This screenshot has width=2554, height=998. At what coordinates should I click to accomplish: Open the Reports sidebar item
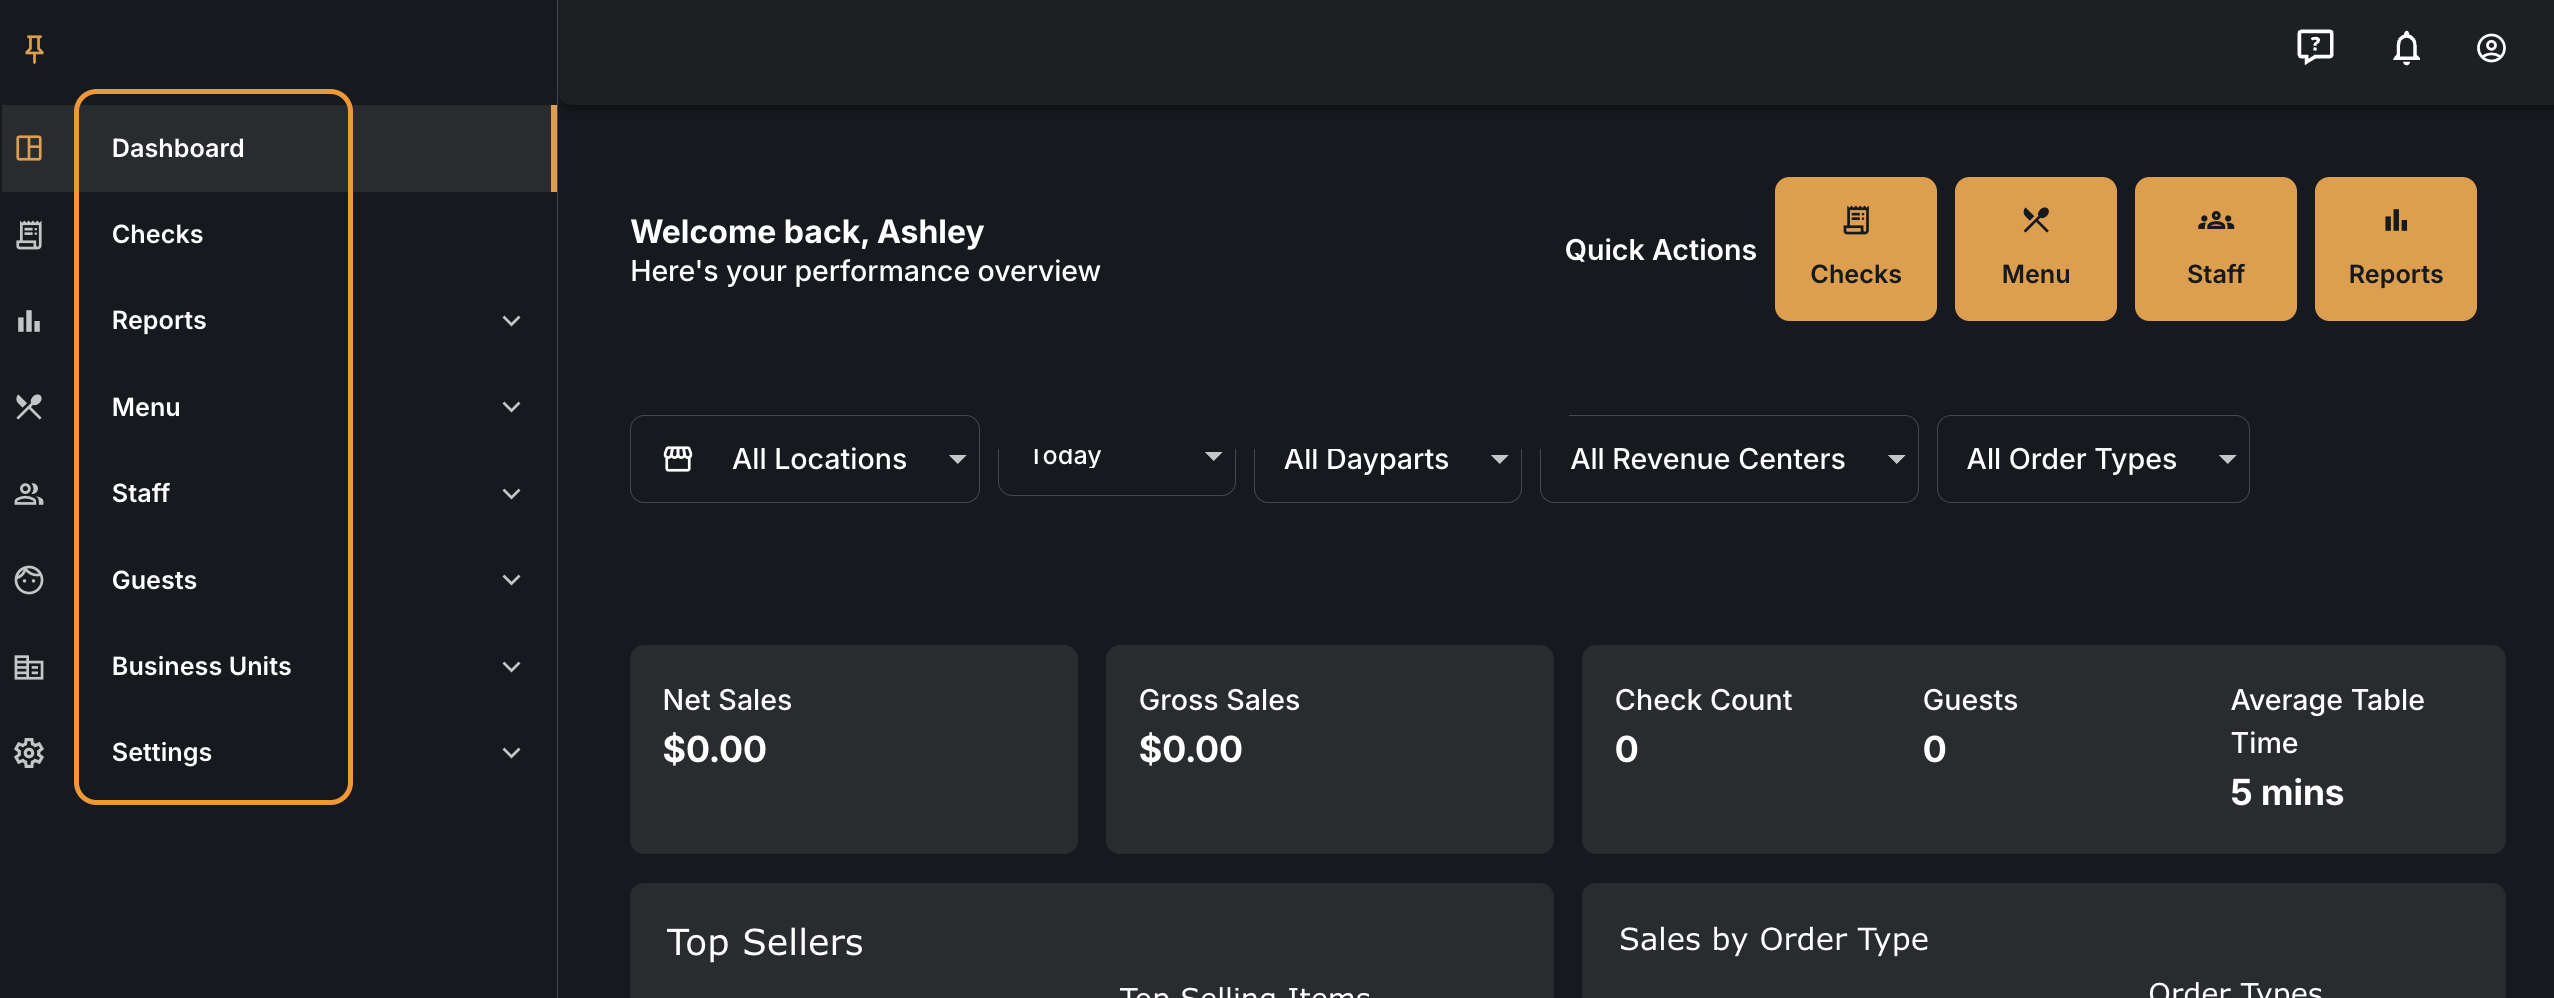coord(278,320)
